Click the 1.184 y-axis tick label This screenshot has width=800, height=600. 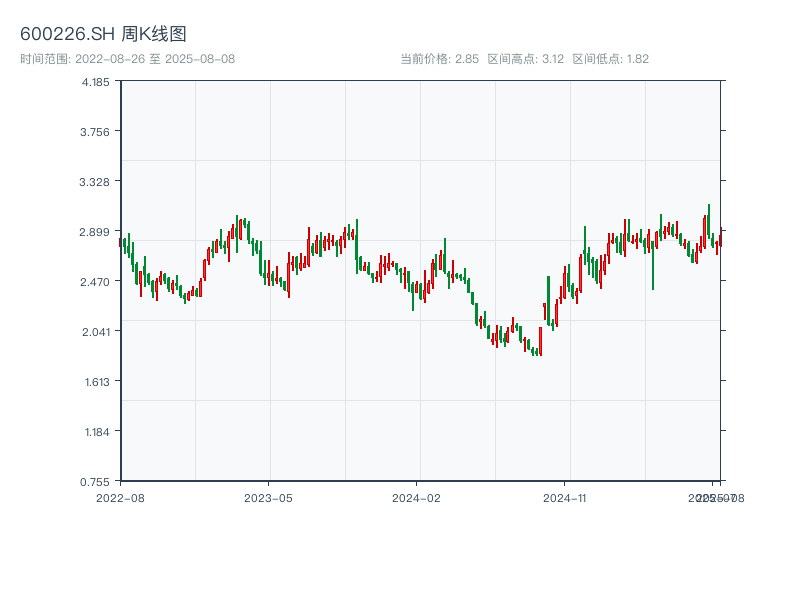click(96, 432)
